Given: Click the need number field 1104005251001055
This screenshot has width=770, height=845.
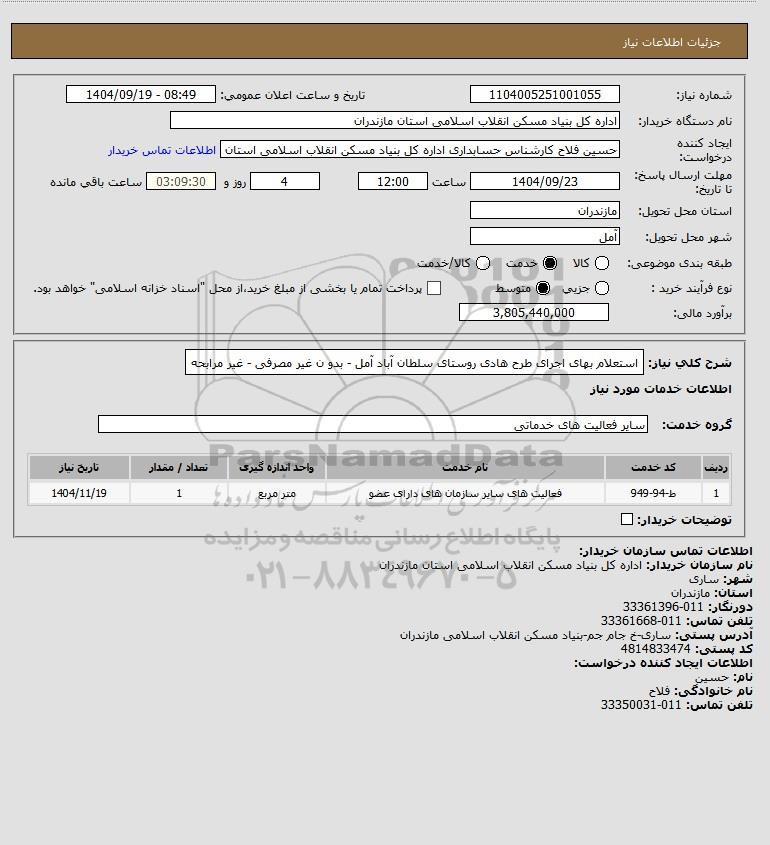Looking at the screenshot, I should coord(545,94).
